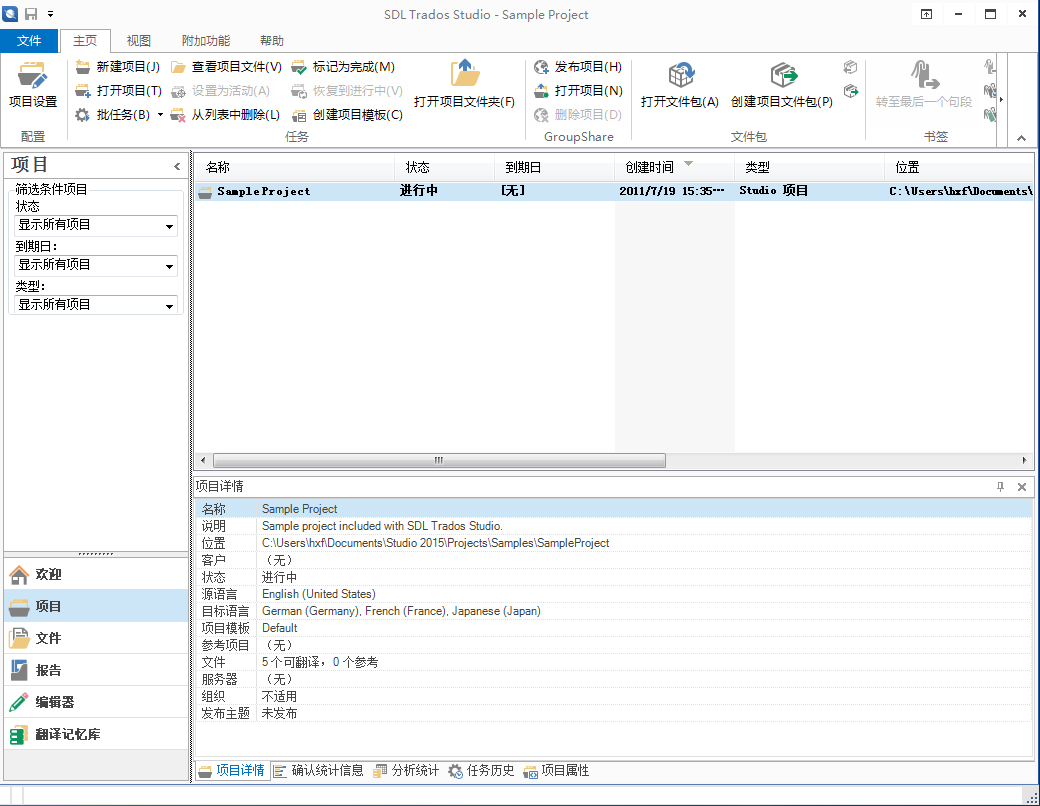Click target languages value German, French, Japanese

[x=401, y=612]
